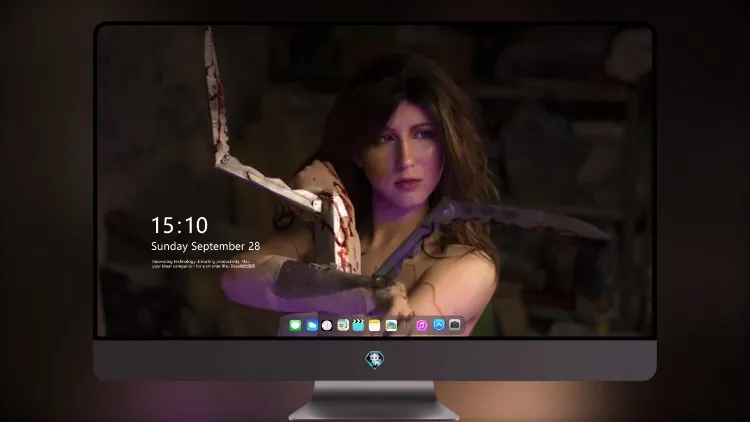The image size is (750, 422).
Task: Open the Camera app in dock
Action: (455, 325)
